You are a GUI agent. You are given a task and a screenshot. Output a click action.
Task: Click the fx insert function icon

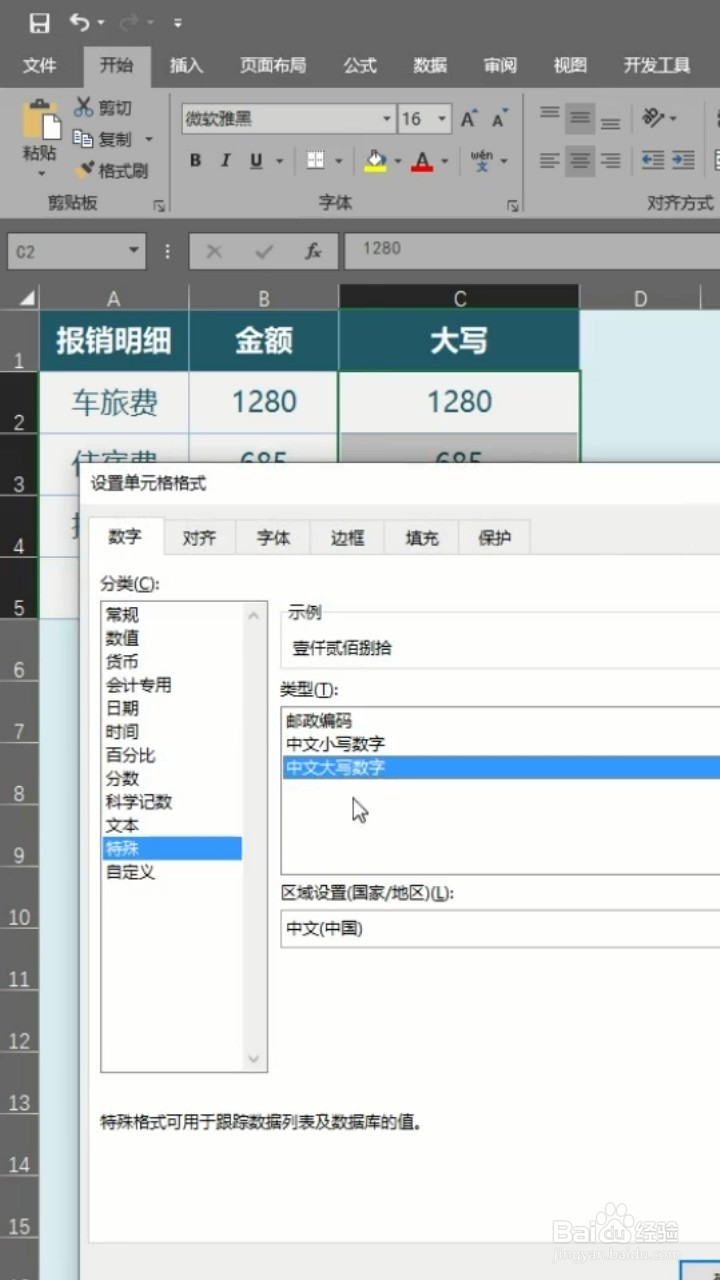[313, 251]
